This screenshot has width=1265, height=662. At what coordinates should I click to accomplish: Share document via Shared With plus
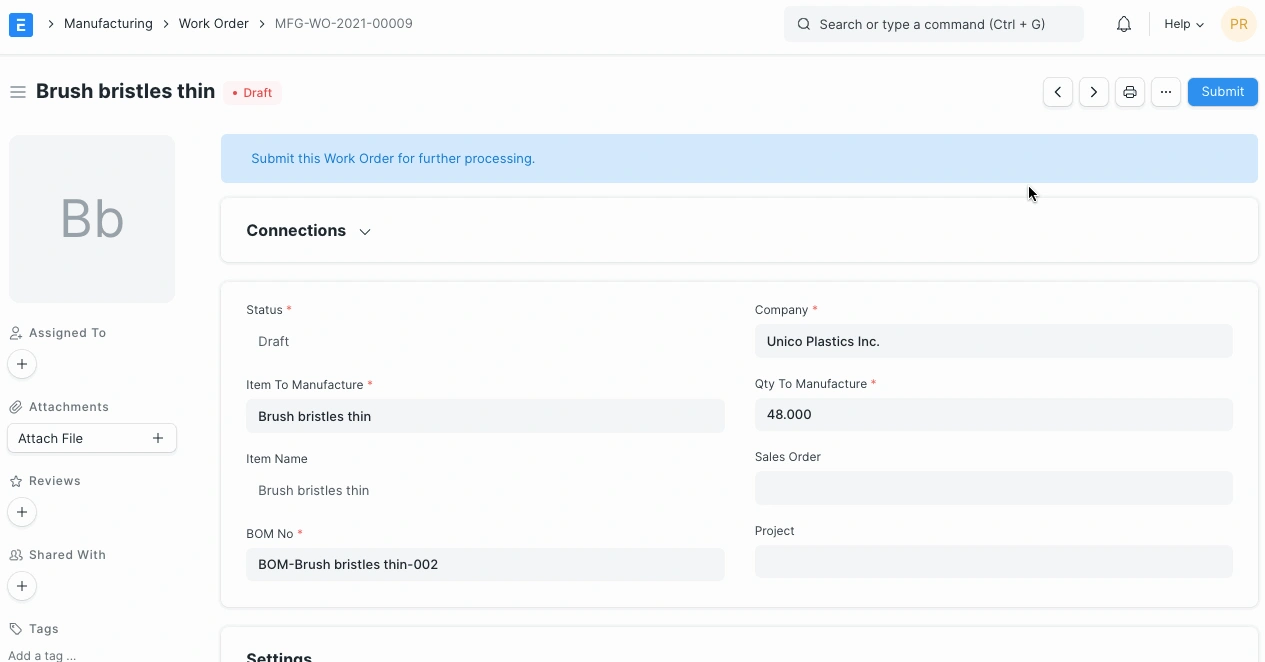point(22,586)
